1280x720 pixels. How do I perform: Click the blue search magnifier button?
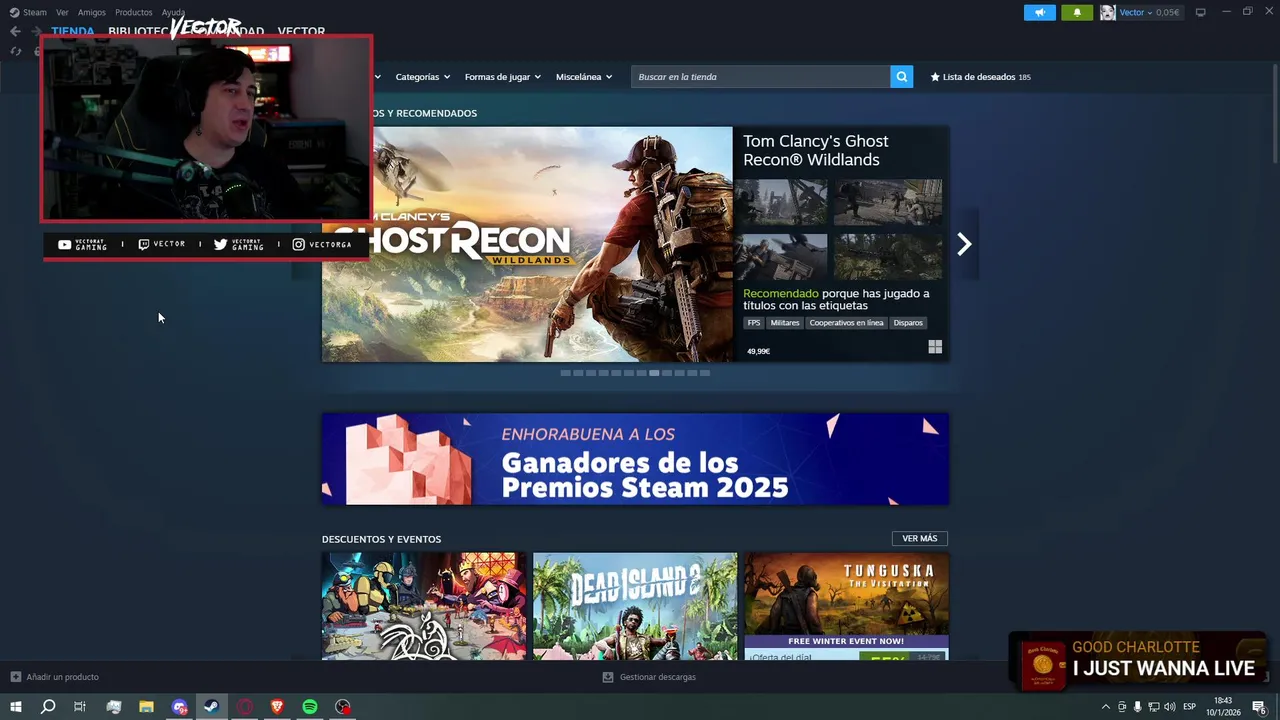(x=901, y=77)
